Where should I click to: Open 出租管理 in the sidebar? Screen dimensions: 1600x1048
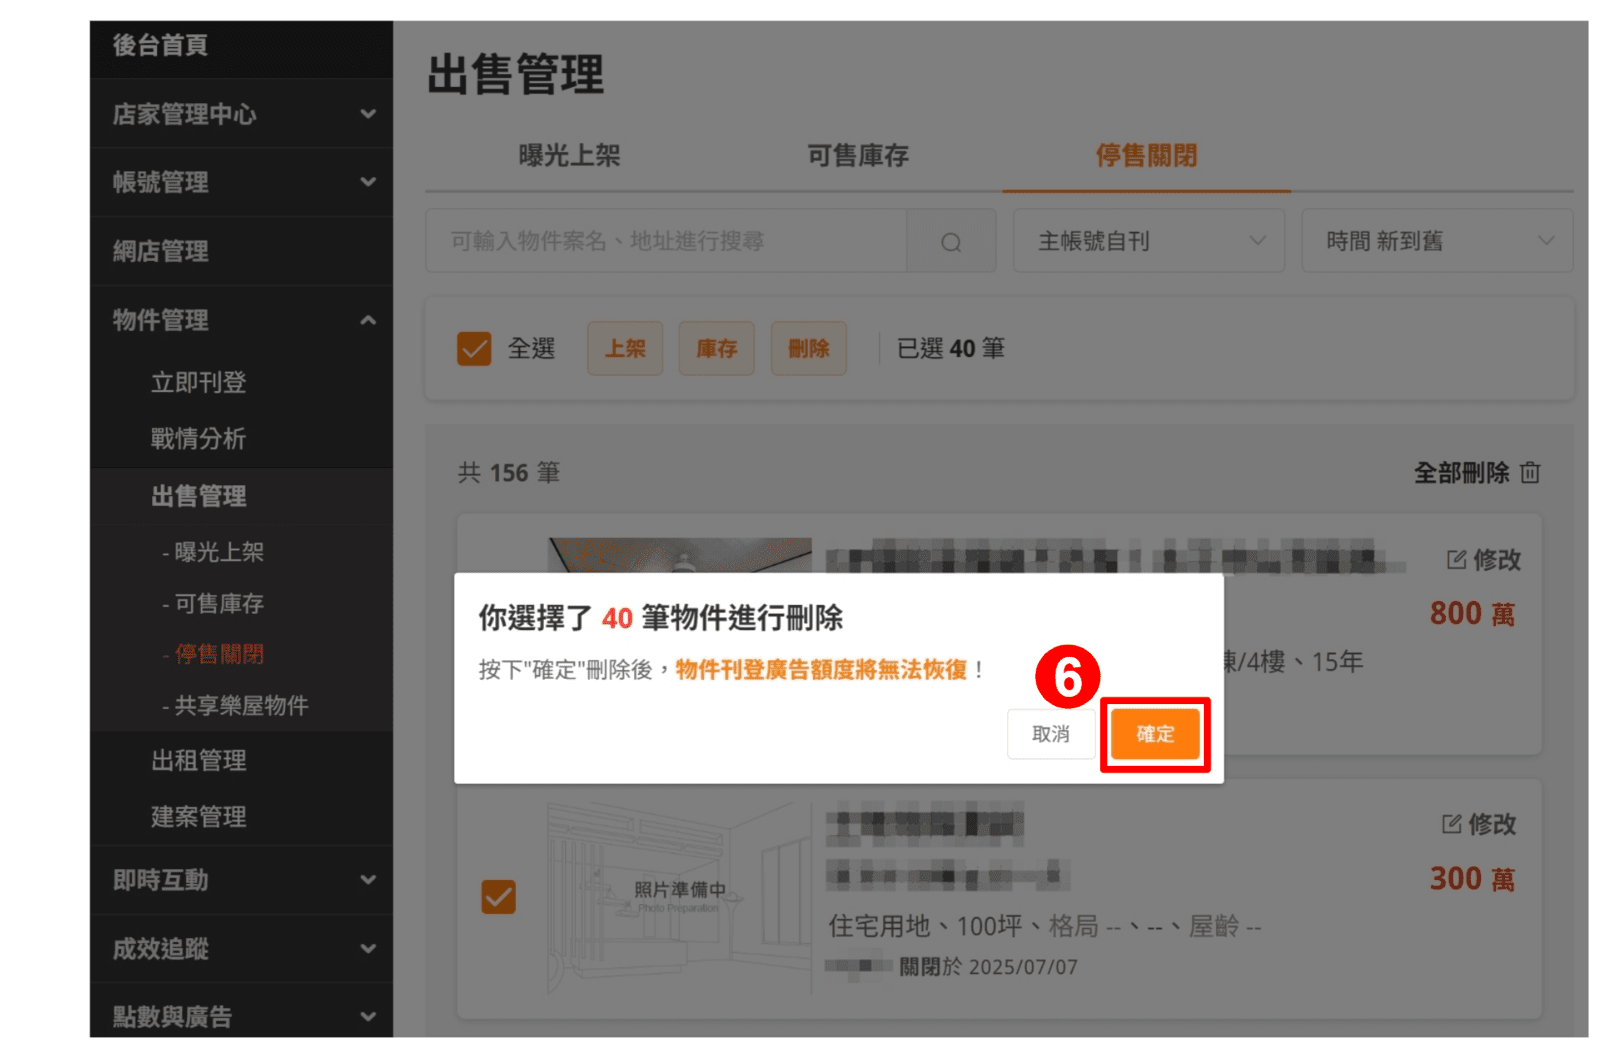coord(198,761)
